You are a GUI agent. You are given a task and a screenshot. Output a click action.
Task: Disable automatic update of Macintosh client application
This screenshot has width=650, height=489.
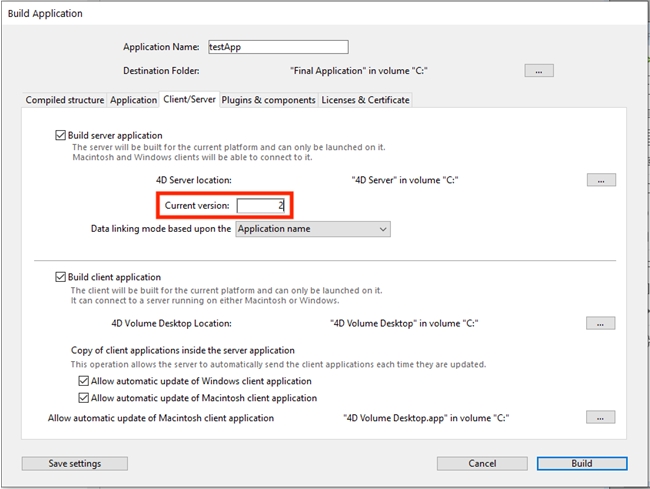tap(84, 398)
